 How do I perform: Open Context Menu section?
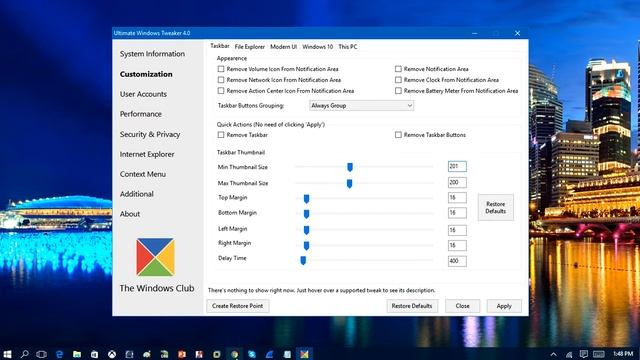(x=143, y=174)
